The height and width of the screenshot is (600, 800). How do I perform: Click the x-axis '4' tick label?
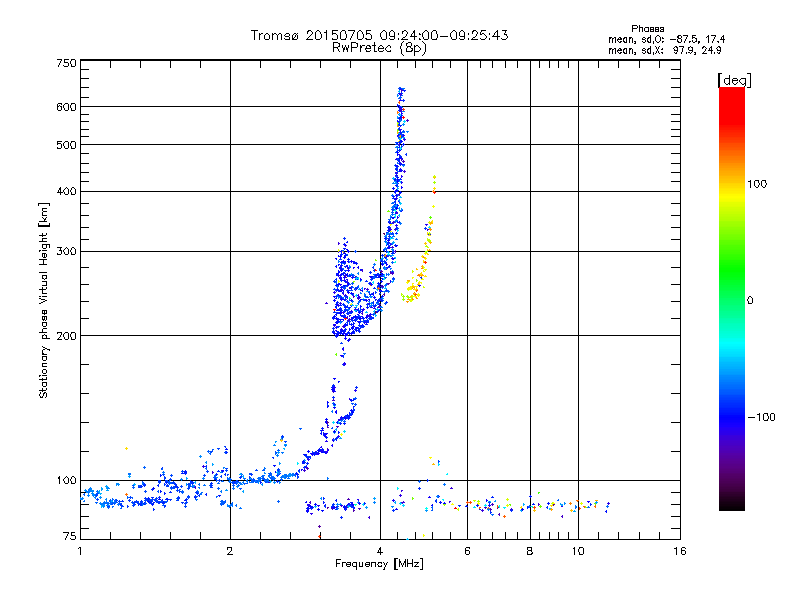click(x=380, y=551)
